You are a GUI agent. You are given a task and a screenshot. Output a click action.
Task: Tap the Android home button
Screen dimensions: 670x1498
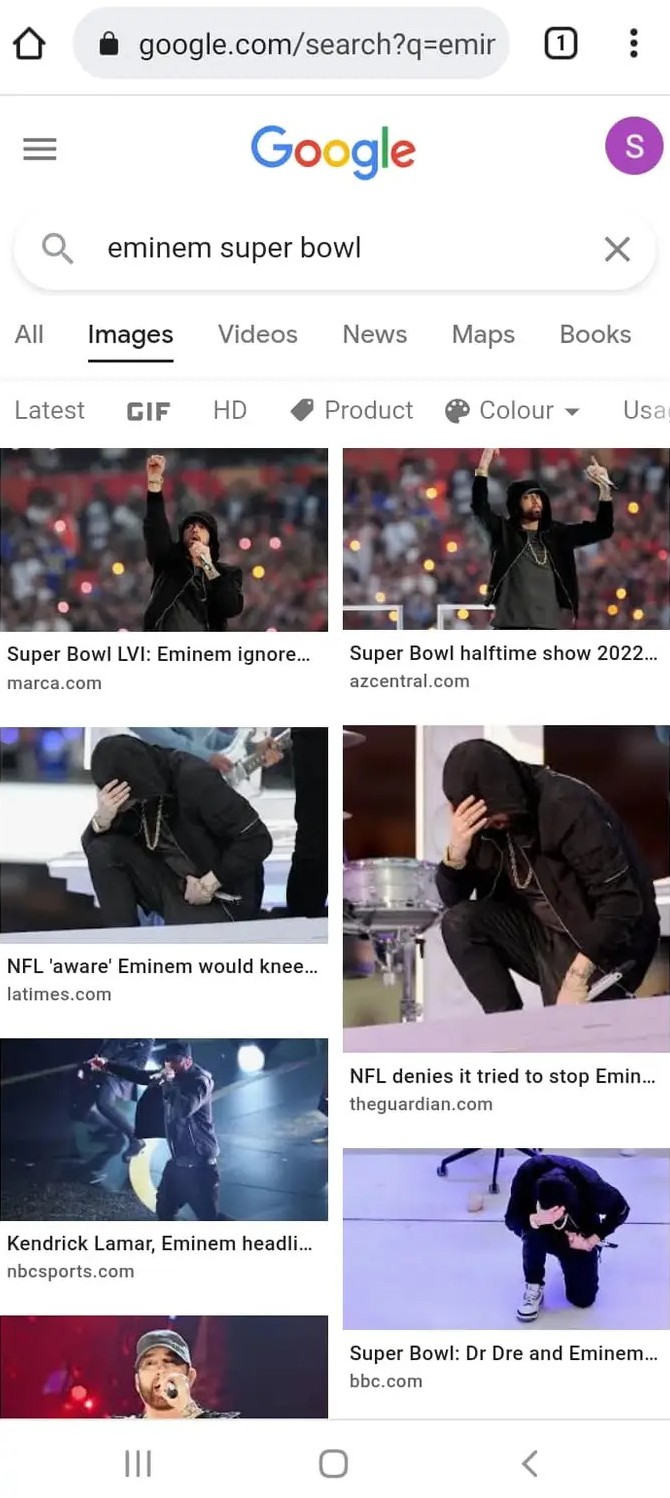[333, 1464]
